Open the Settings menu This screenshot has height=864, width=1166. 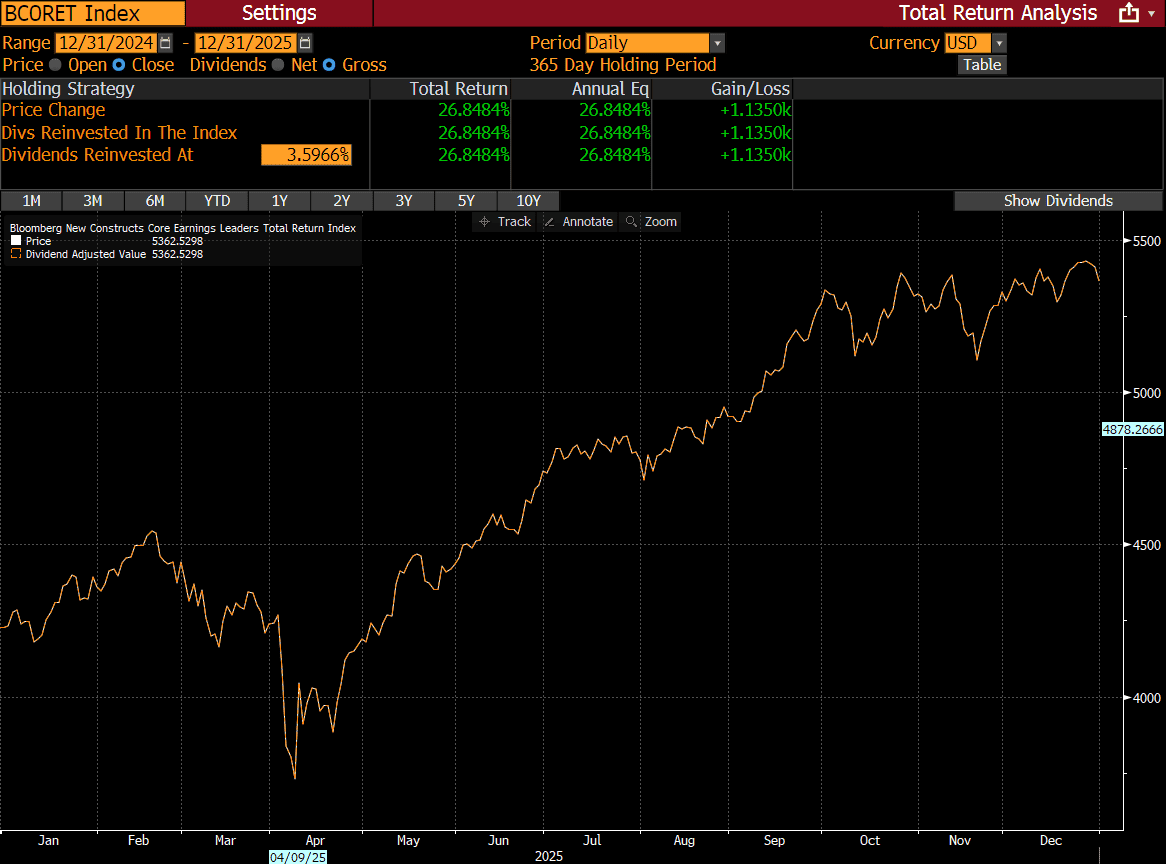tap(279, 13)
